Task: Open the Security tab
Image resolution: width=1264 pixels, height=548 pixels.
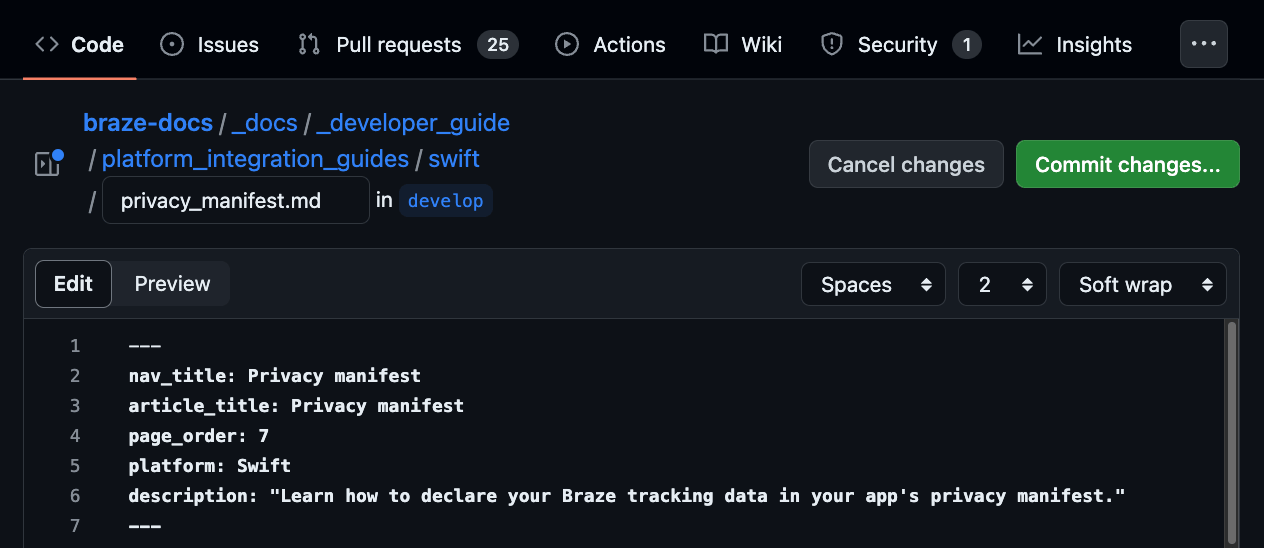Action: click(901, 44)
